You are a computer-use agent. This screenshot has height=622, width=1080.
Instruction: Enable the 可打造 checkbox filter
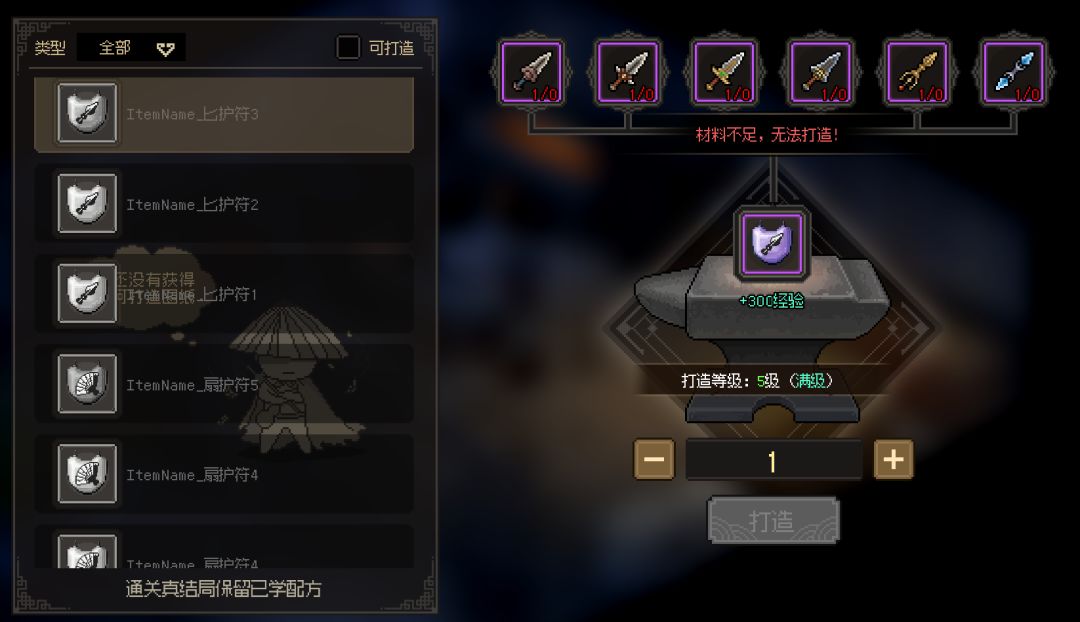pyautogui.click(x=348, y=48)
